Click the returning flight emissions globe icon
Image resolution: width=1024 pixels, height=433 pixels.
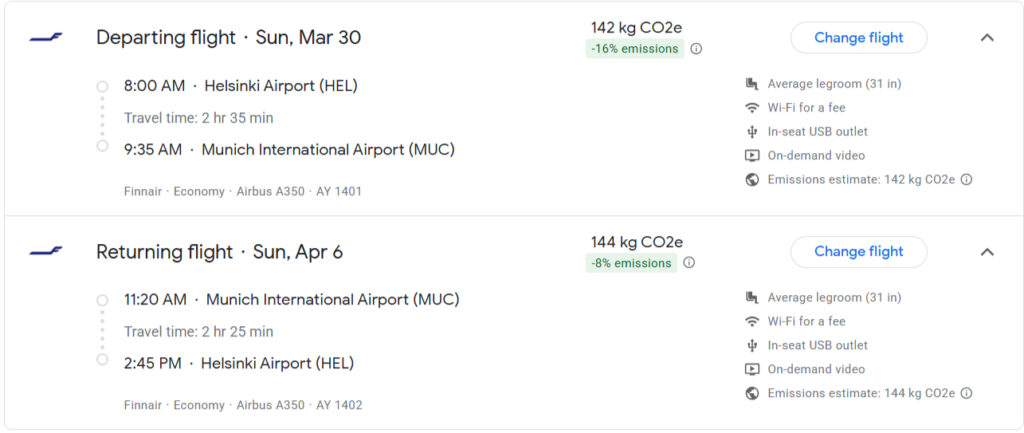(752, 394)
